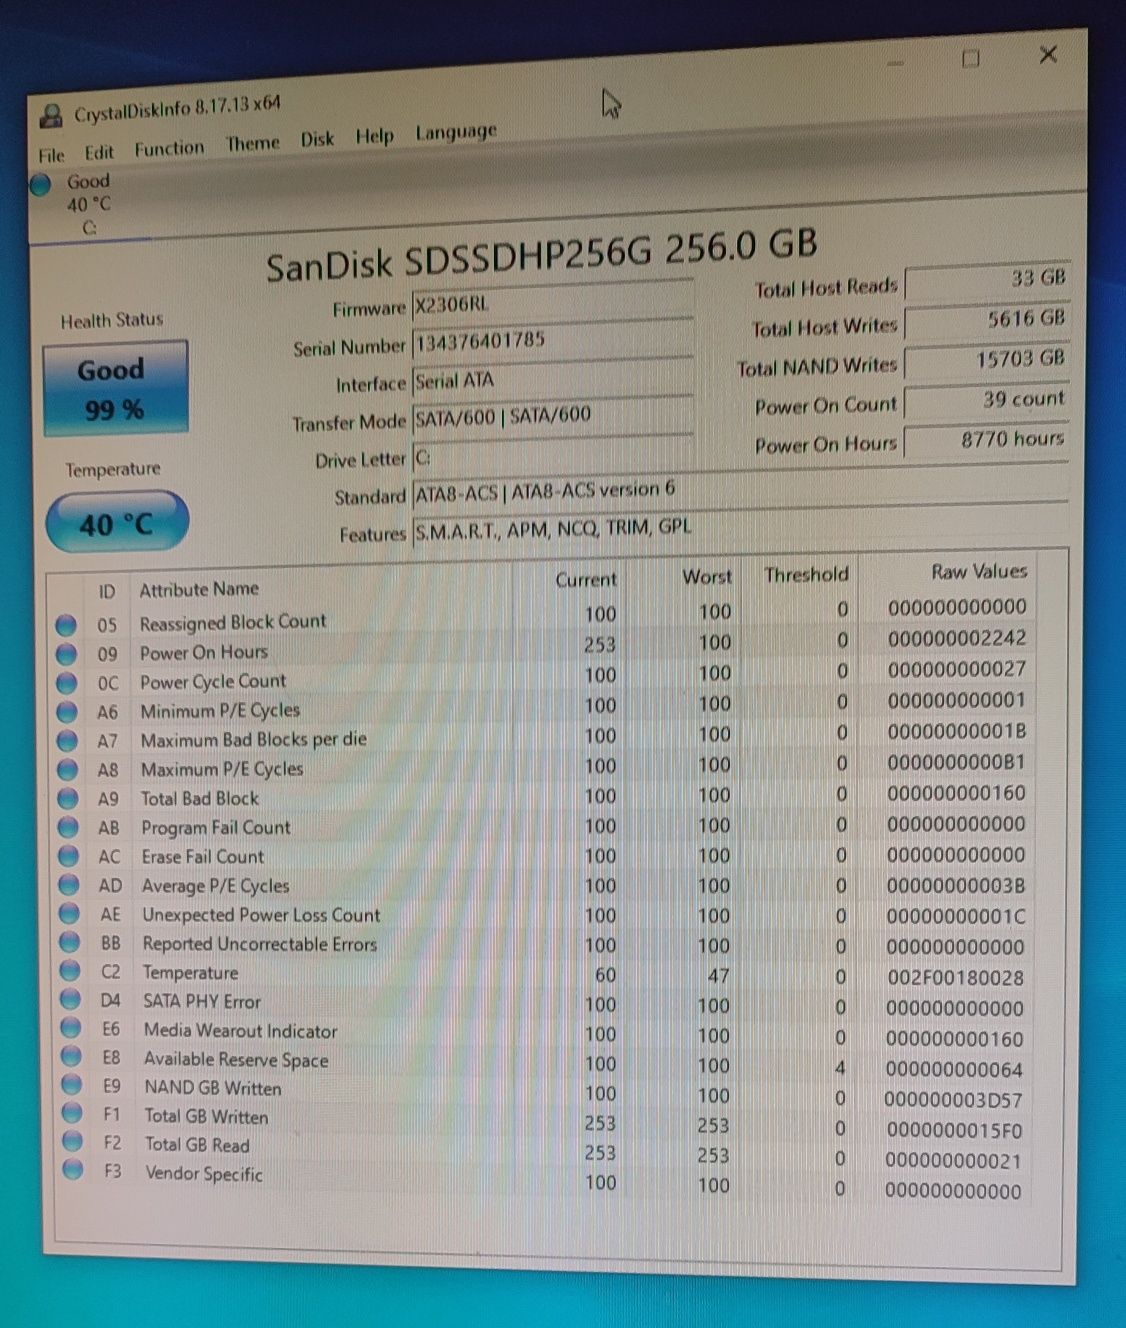This screenshot has width=1126, height=1328.
Task: Click the CrystalDiskInfo app icon in title bar
Action: click(51, 117)
